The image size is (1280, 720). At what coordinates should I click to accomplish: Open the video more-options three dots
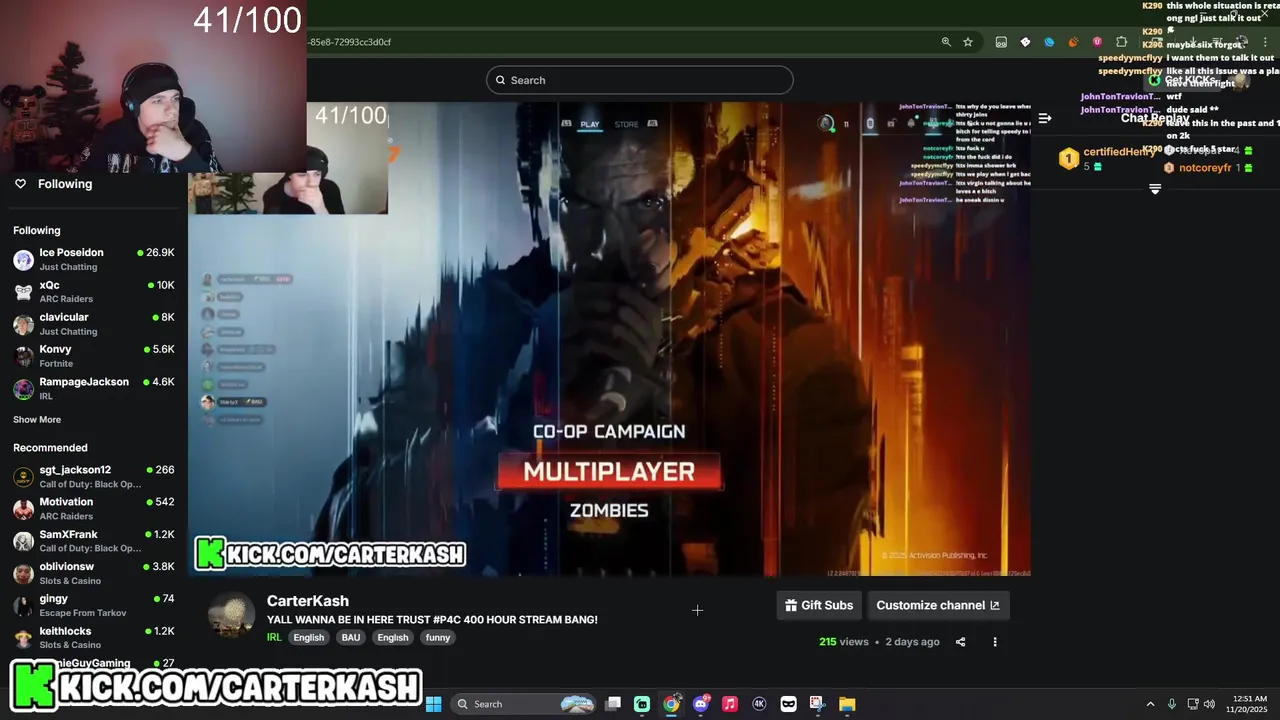pos(994,642)
